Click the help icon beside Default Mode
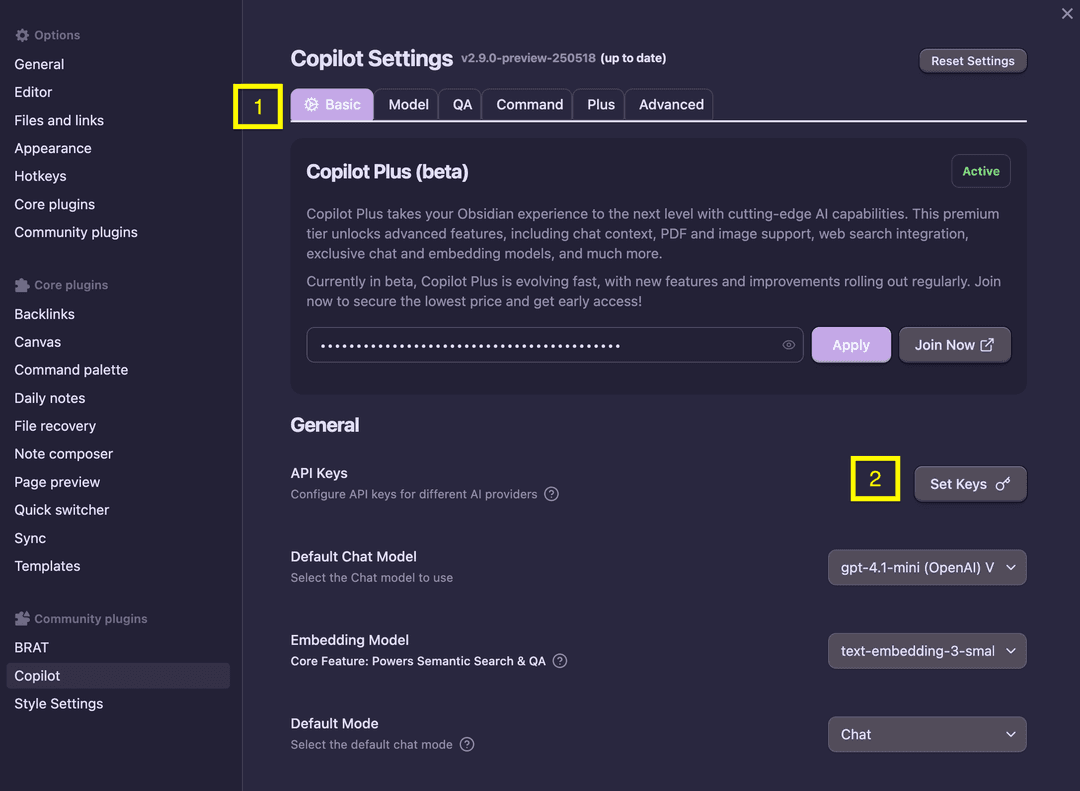 (x=466, y=744)
